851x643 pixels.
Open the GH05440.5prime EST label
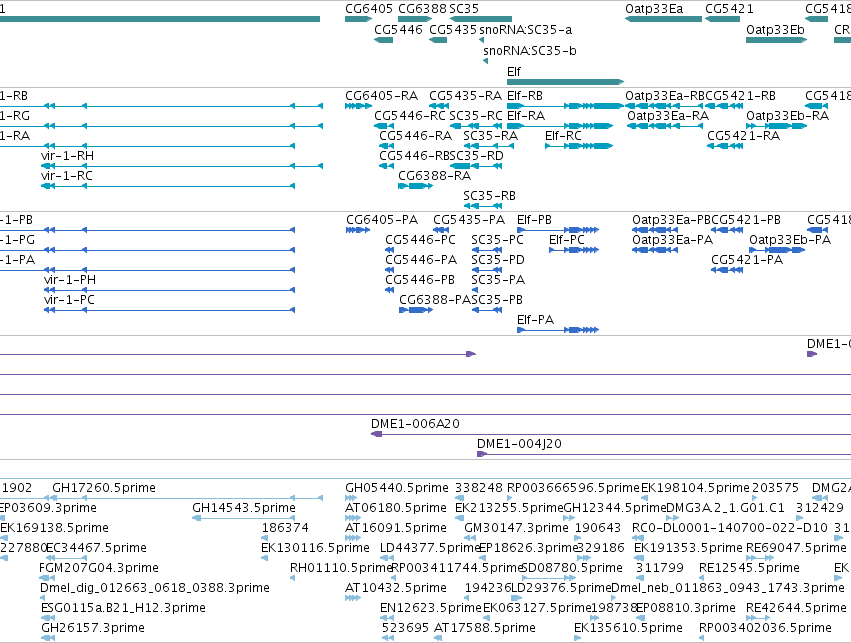pyautogui.click(x=397, y=488)
